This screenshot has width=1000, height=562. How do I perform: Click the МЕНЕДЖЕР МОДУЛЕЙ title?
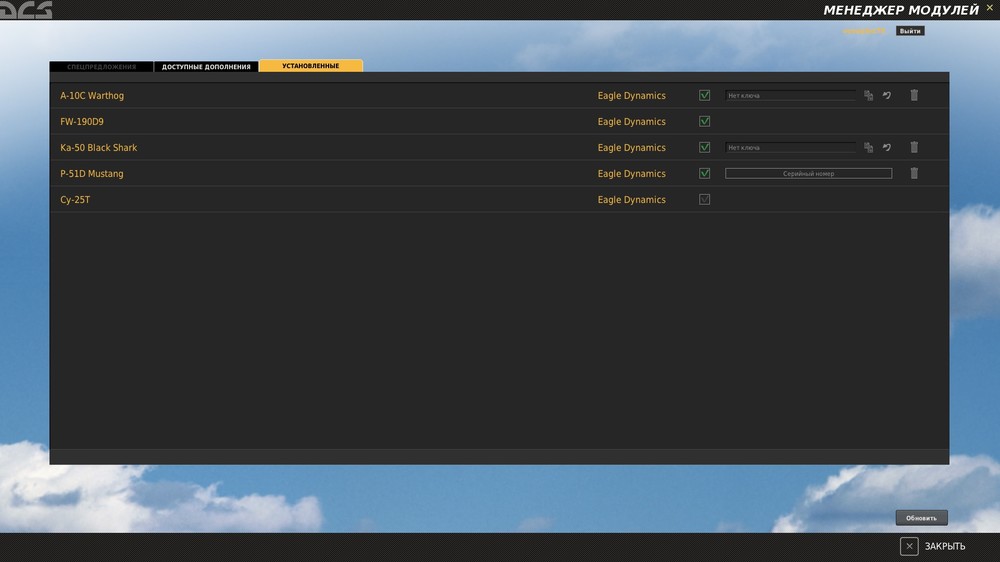(x=901, y=10)
